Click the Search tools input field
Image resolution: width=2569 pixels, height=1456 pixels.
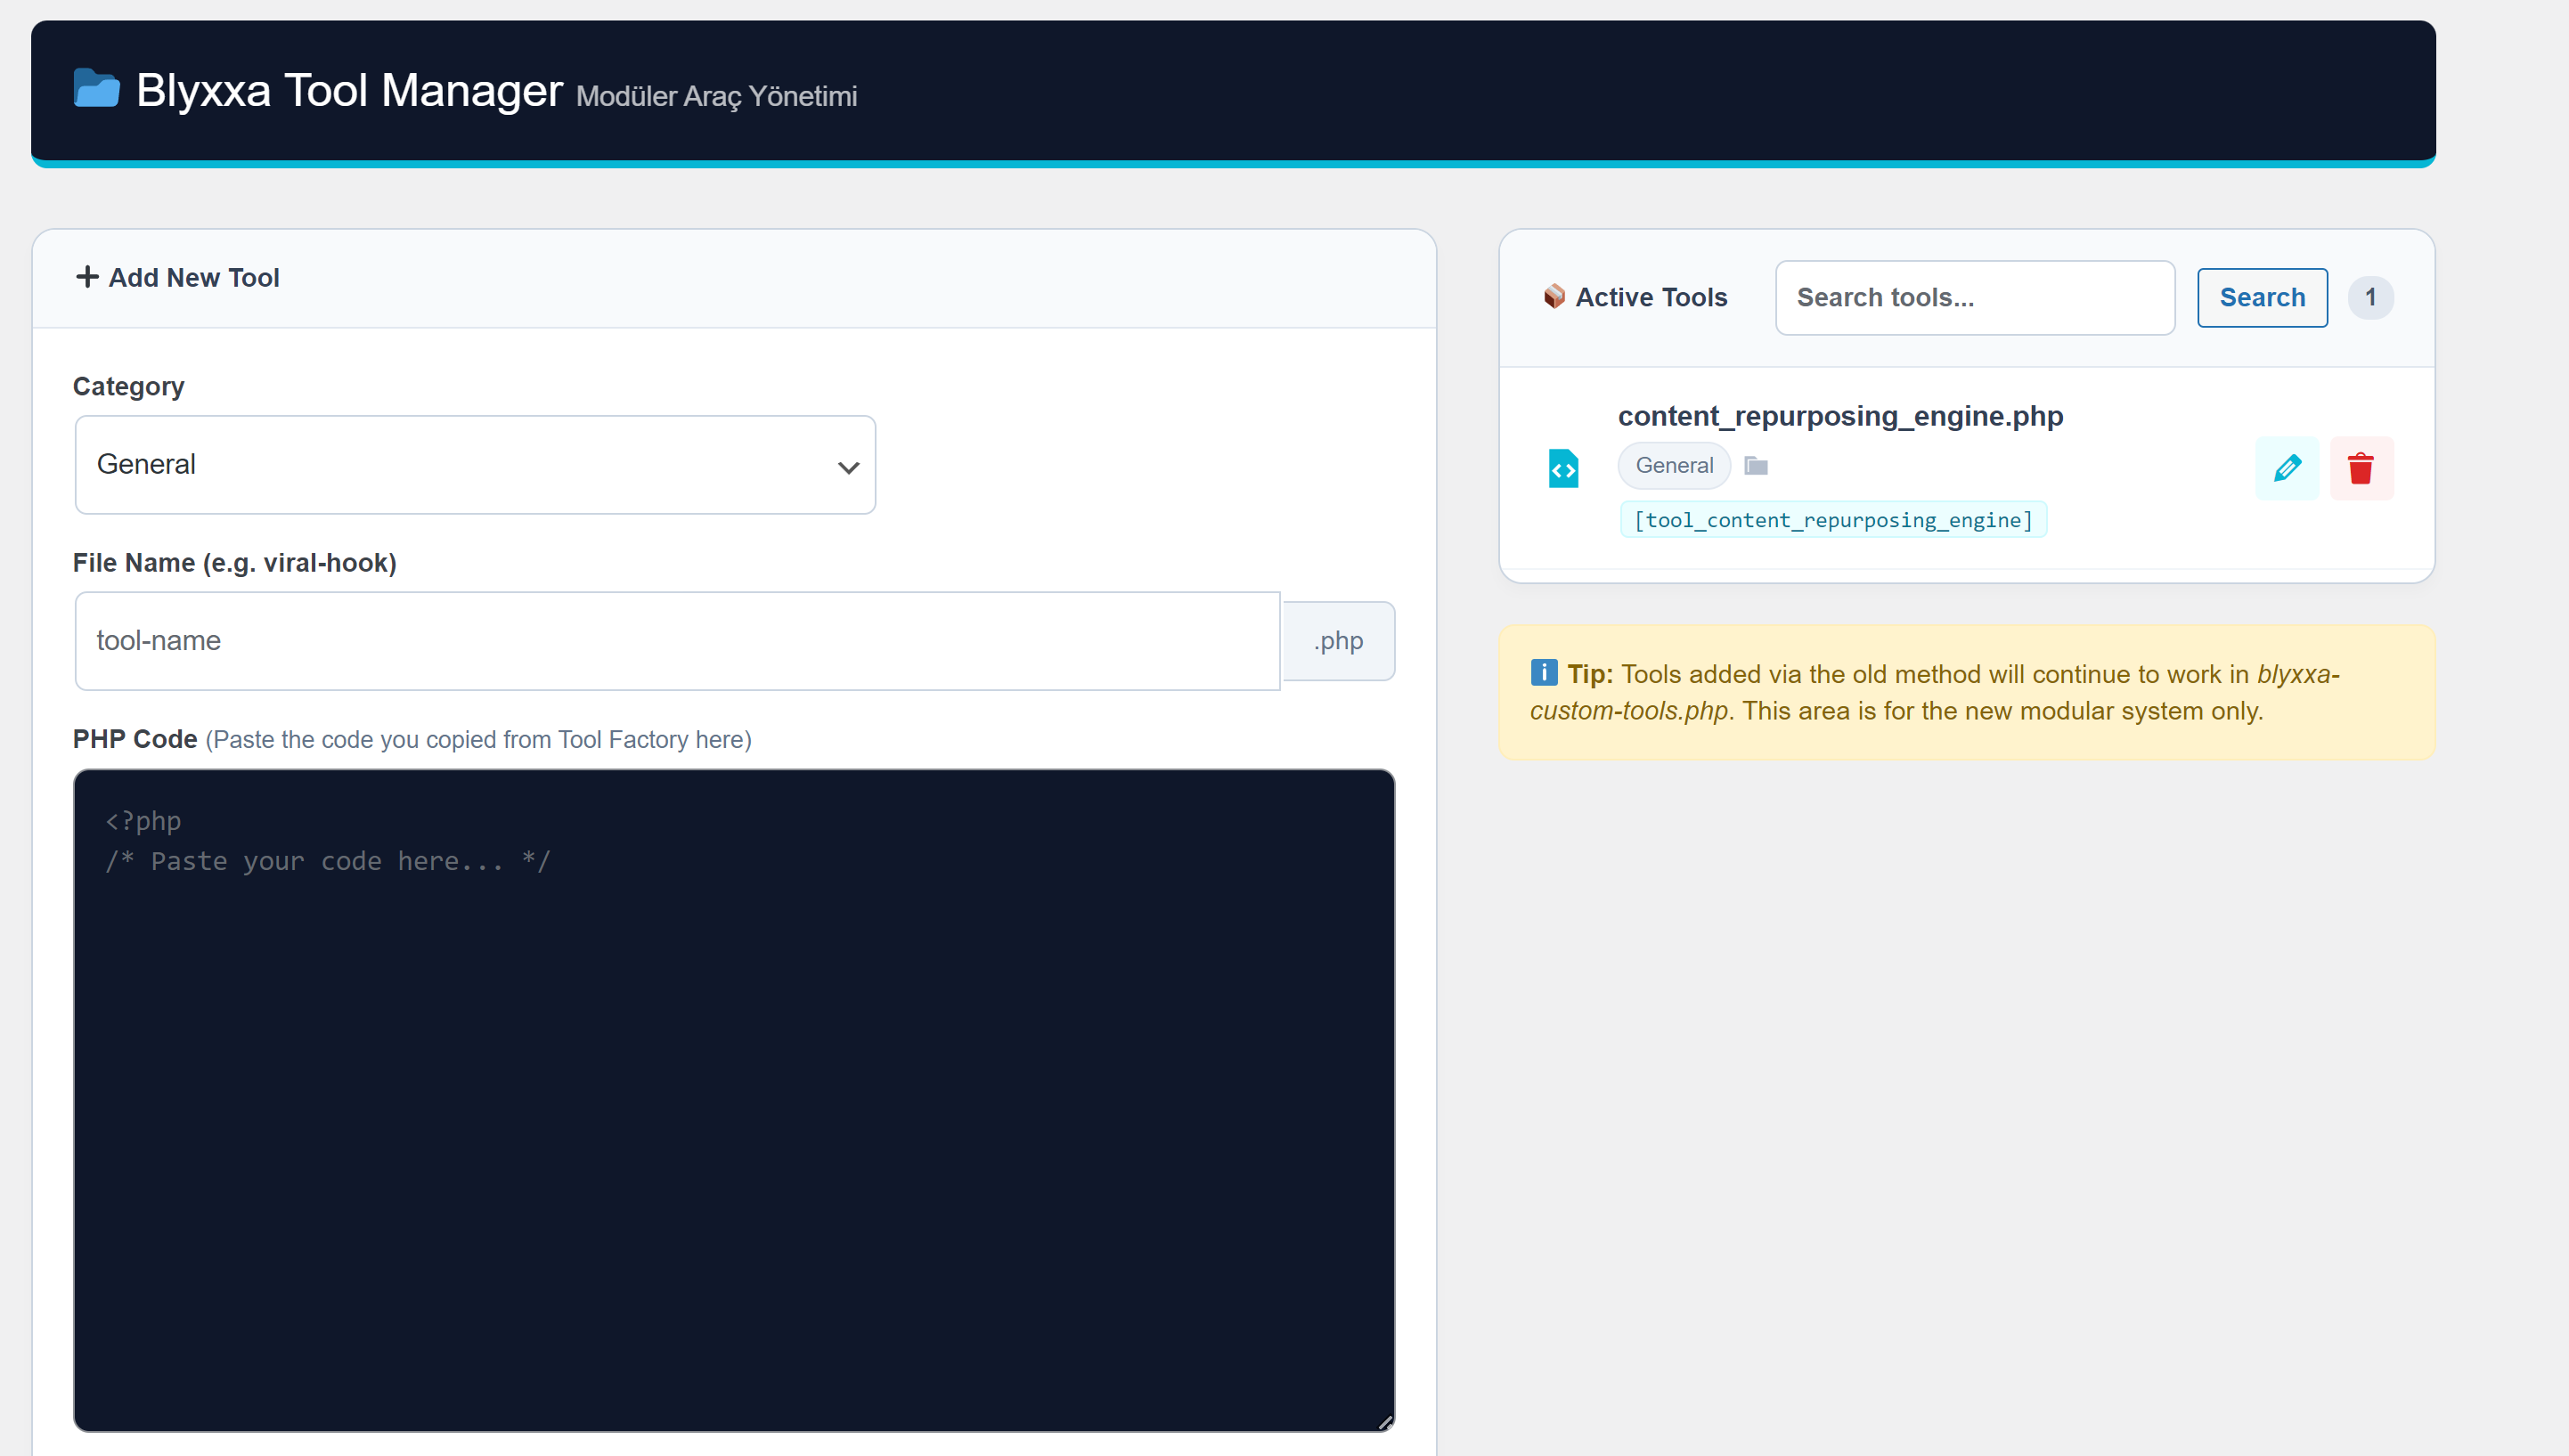pyautogui.click(x=1975, y=297)
